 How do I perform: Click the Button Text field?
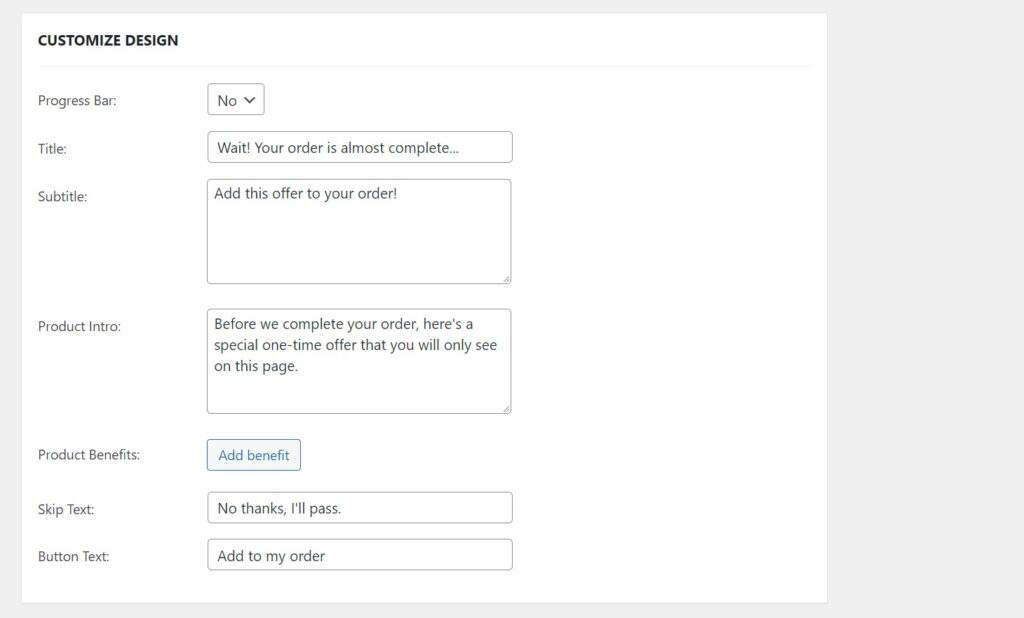point(360,554)
